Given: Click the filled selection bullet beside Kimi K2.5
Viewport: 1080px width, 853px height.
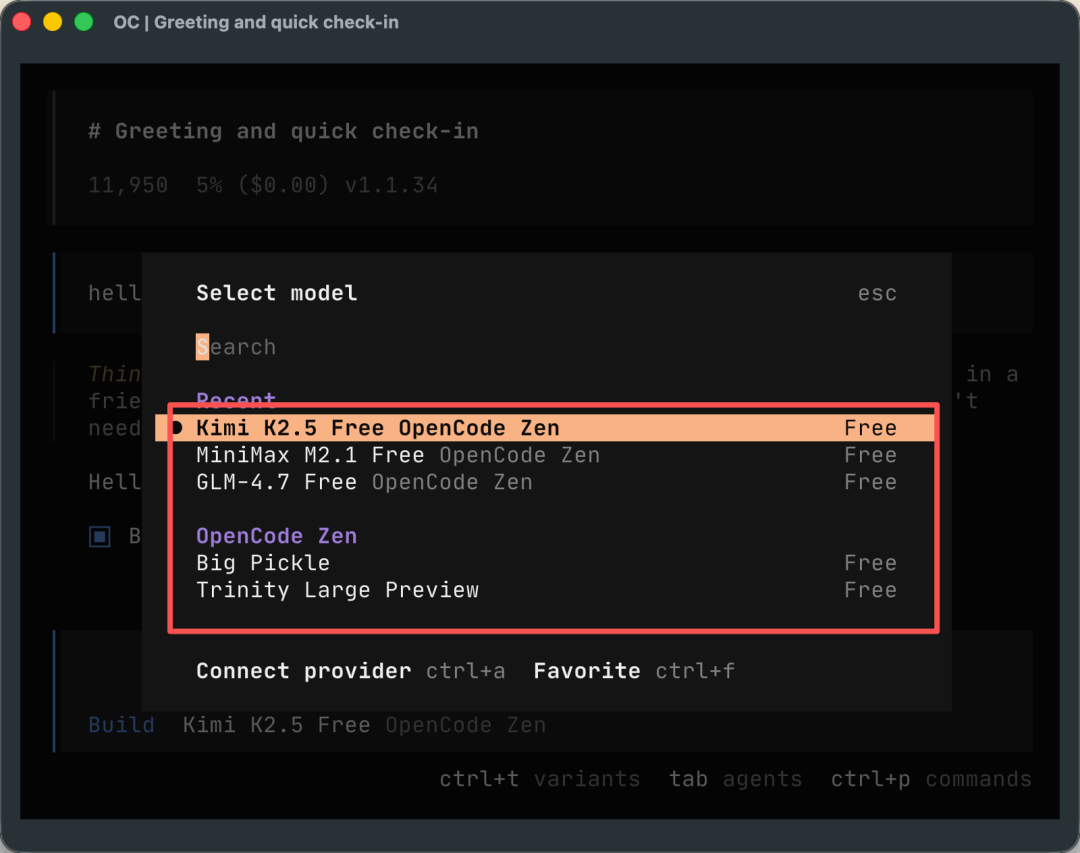Looking at the screenshot, I should (x=177, y=427).
